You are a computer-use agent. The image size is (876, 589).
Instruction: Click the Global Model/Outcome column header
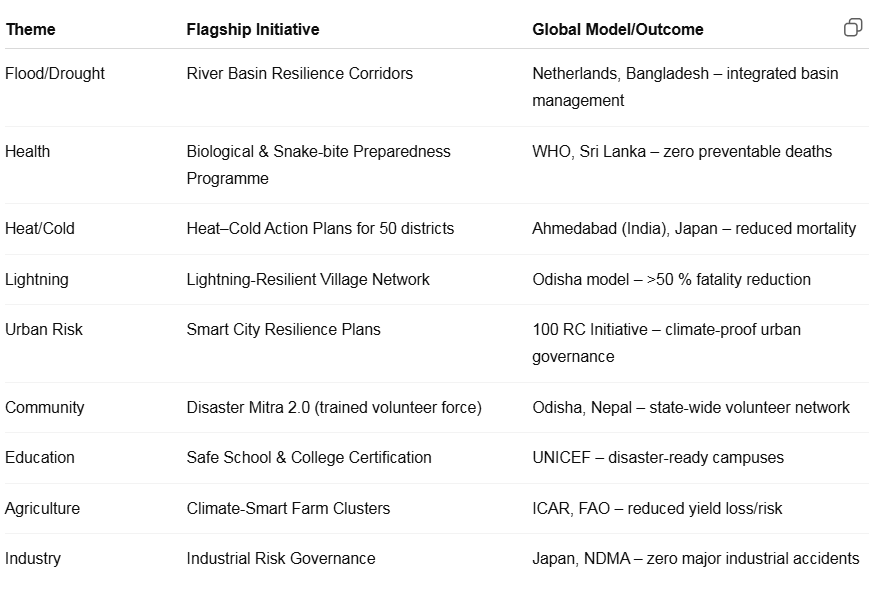click(617, 30)
